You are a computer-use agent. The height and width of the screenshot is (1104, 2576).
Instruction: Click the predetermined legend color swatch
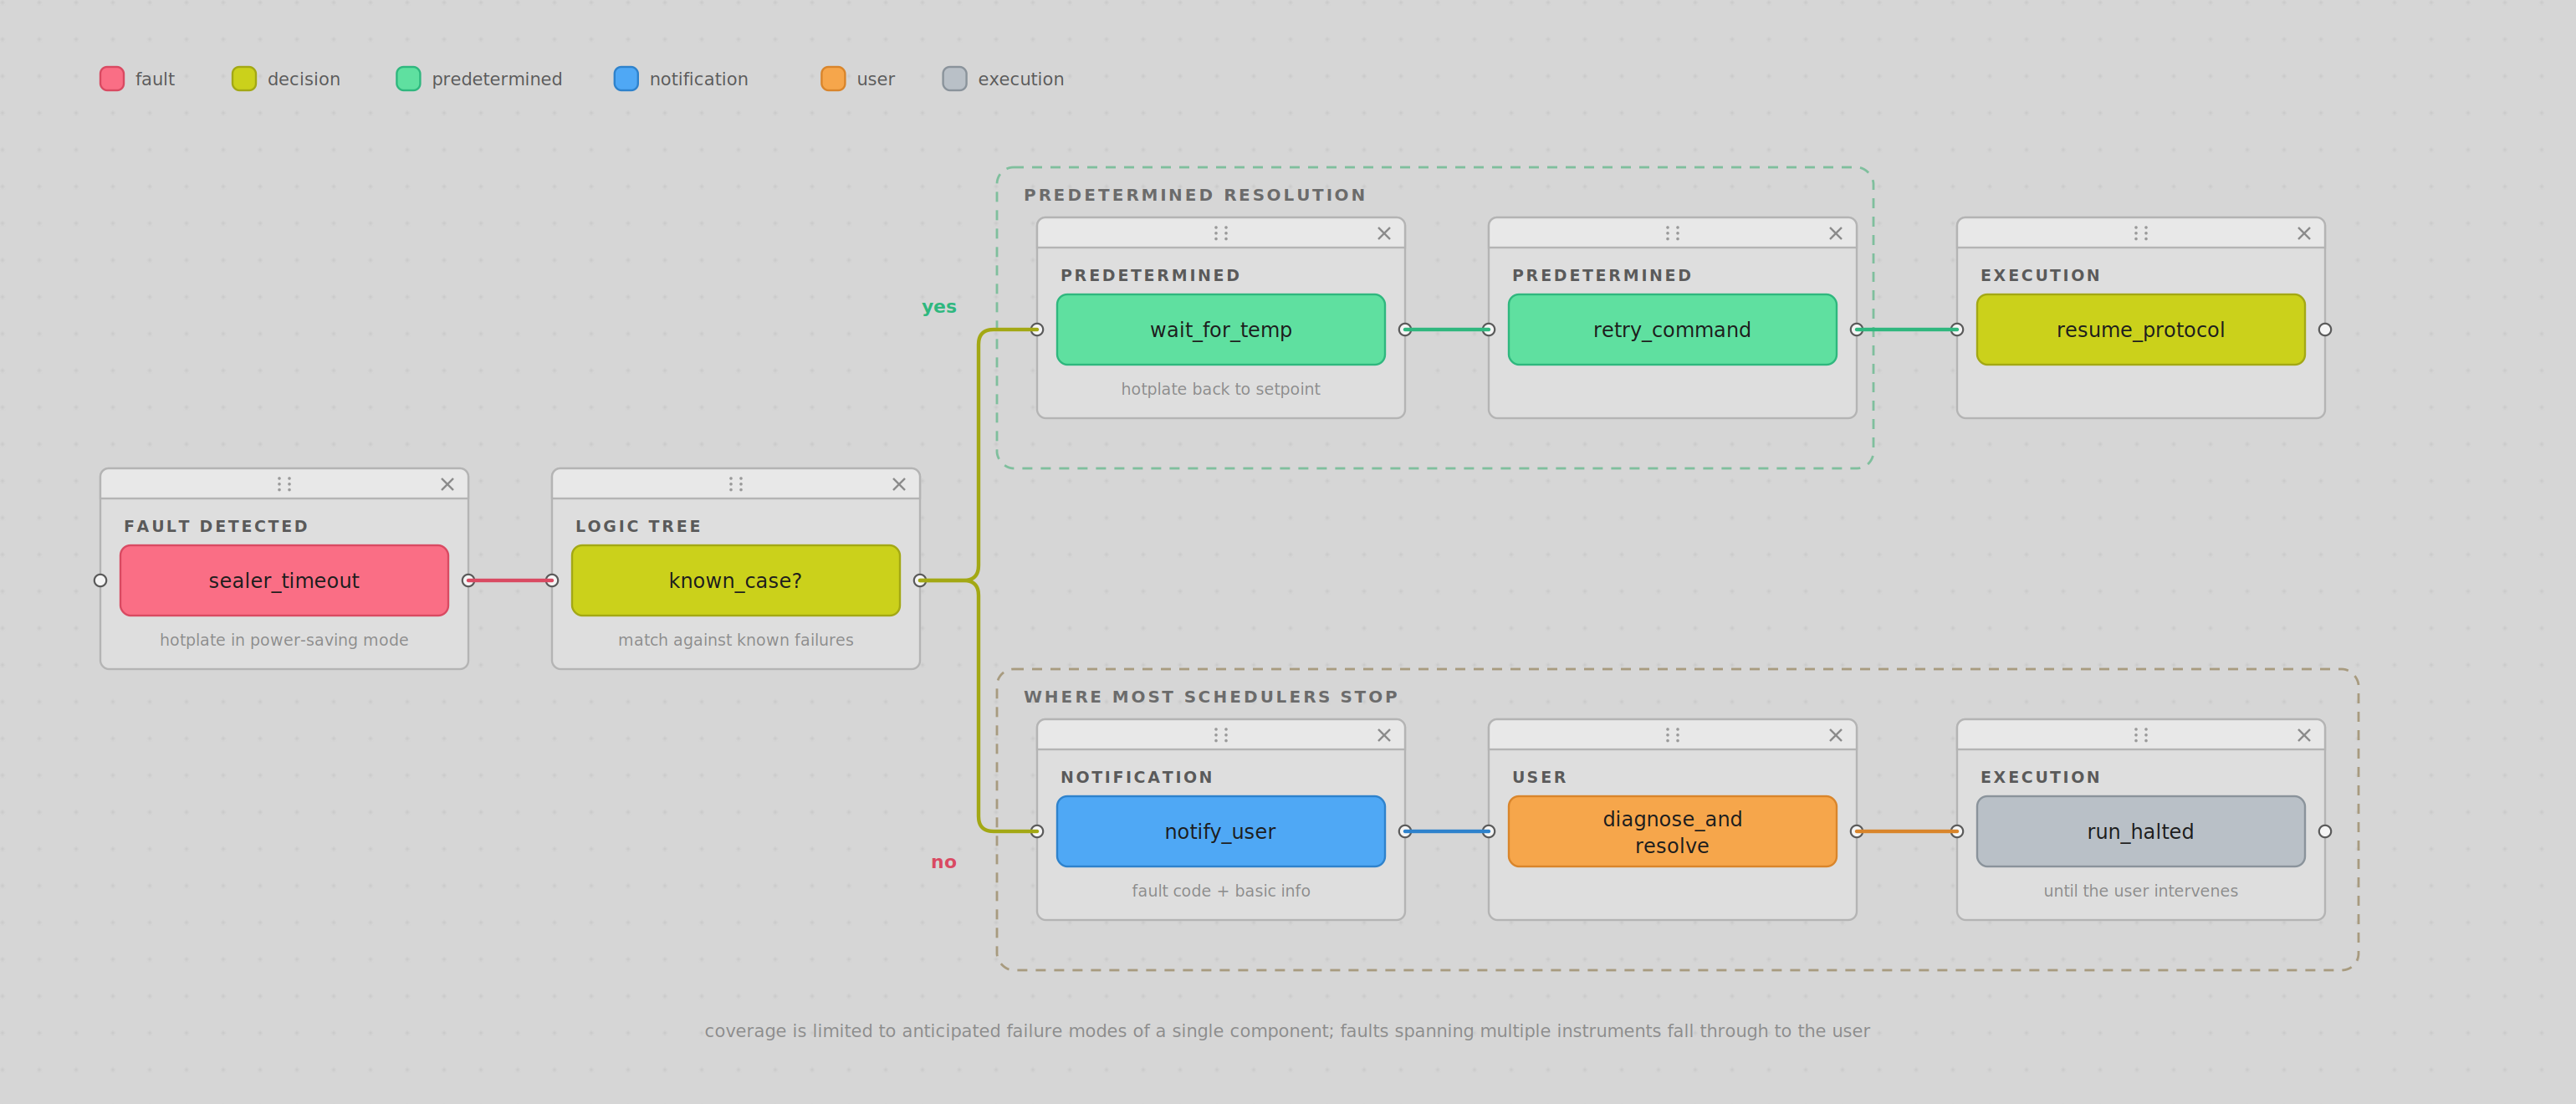408,79
